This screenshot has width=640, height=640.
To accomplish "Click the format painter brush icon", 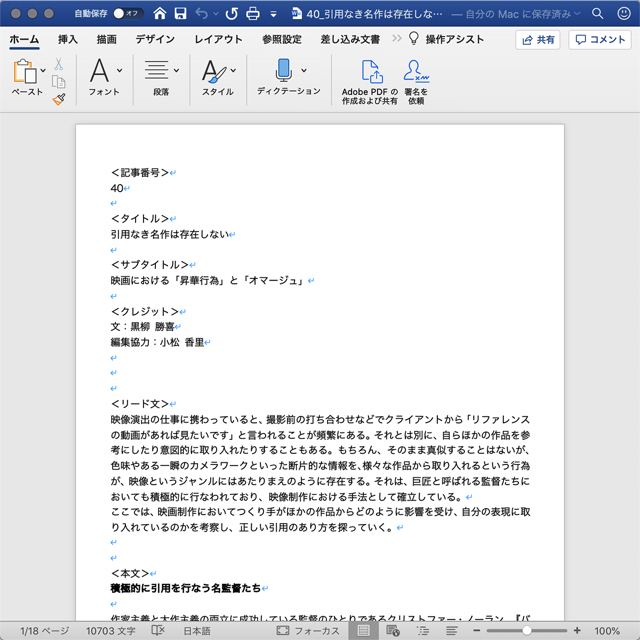I will point(58,100).
